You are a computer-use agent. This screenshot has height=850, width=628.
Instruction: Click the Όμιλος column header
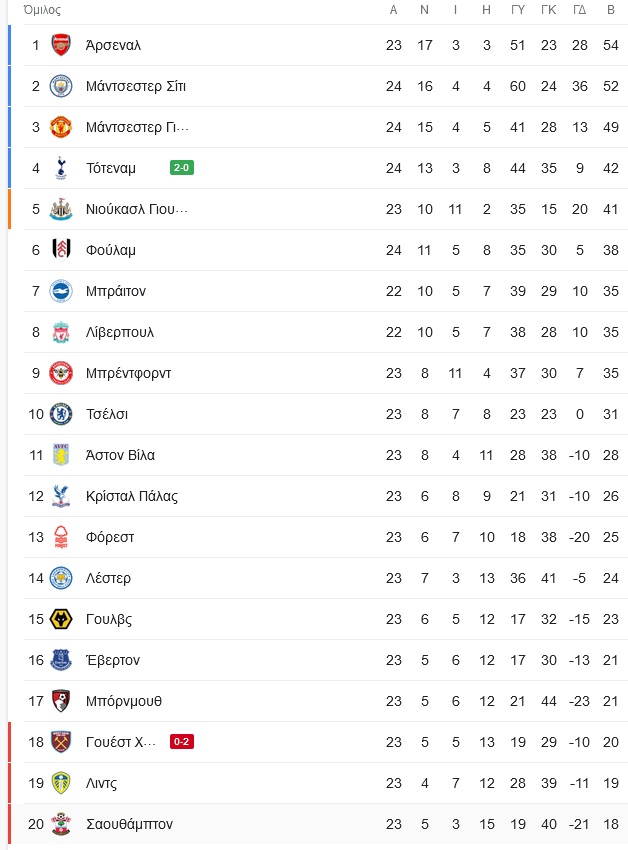[x=42, y=10]
